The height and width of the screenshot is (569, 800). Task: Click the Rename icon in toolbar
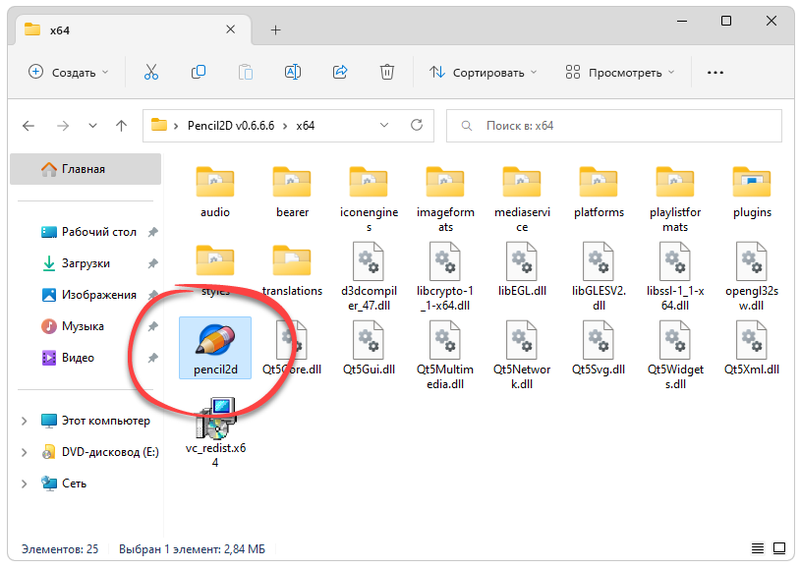(x=293, y=72)
